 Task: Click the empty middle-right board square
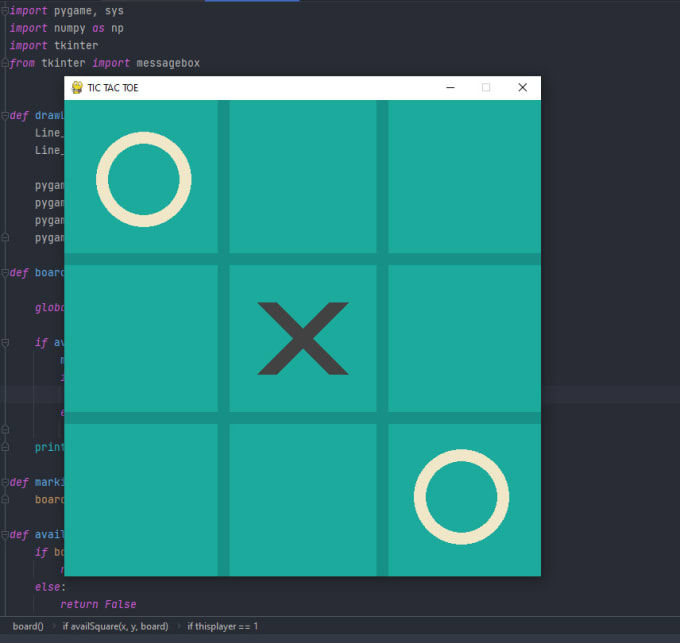click(x=464, y=339)
